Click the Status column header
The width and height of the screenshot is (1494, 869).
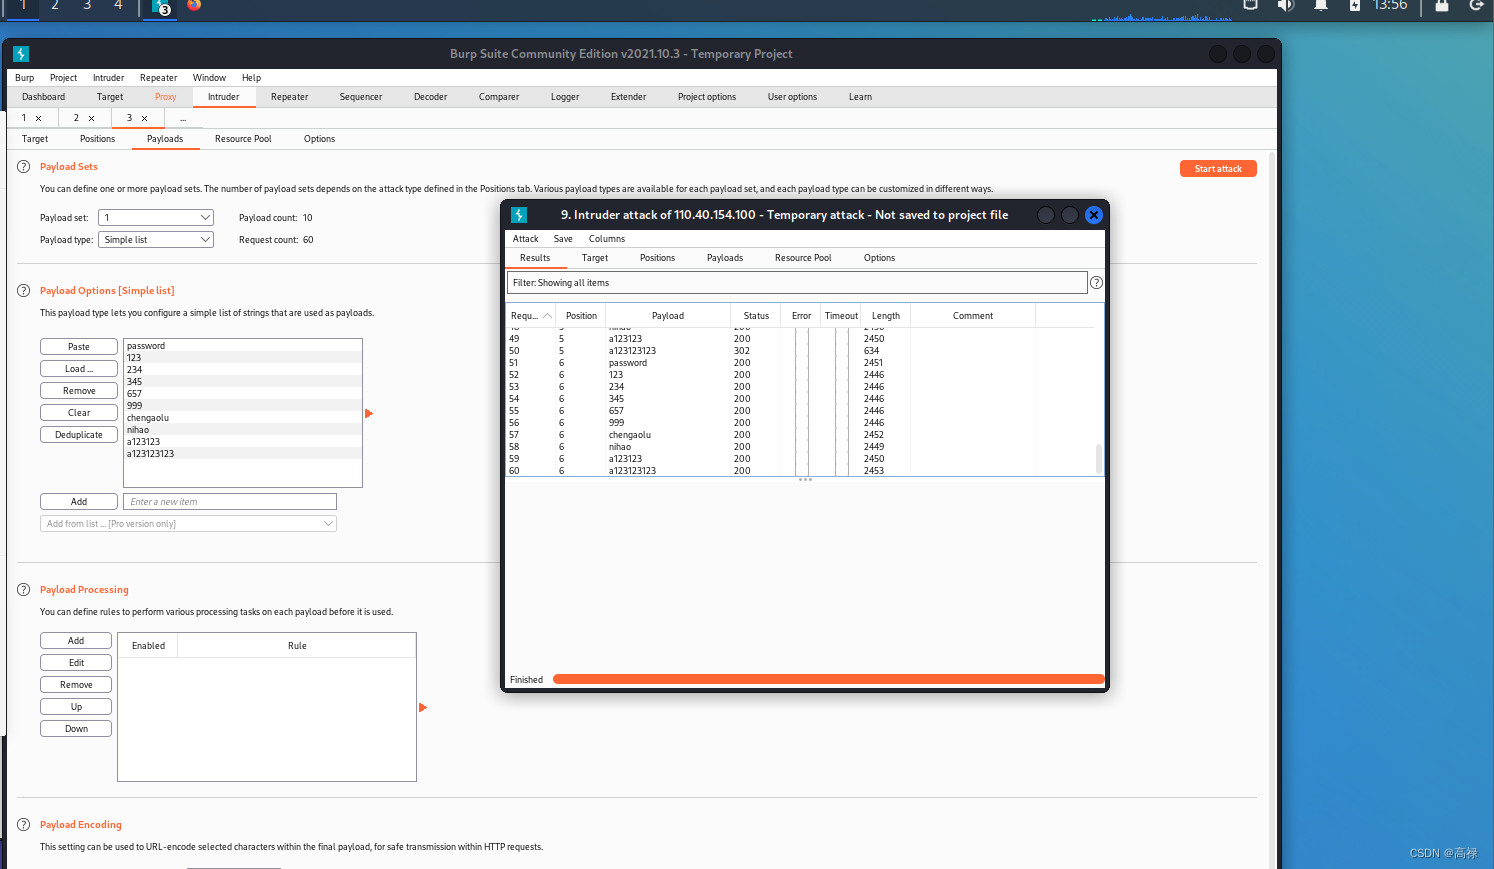756,316
